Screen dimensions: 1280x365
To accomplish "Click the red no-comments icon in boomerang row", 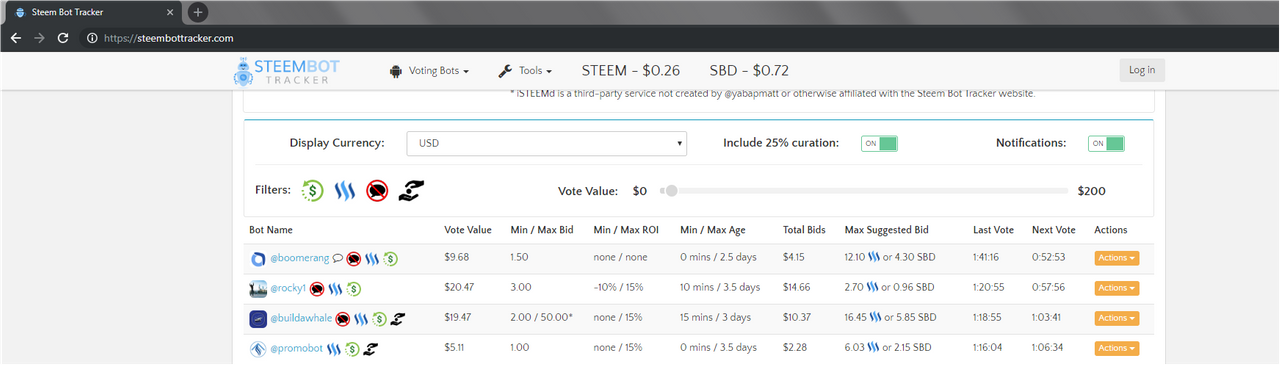I will (x=353, y=259).
